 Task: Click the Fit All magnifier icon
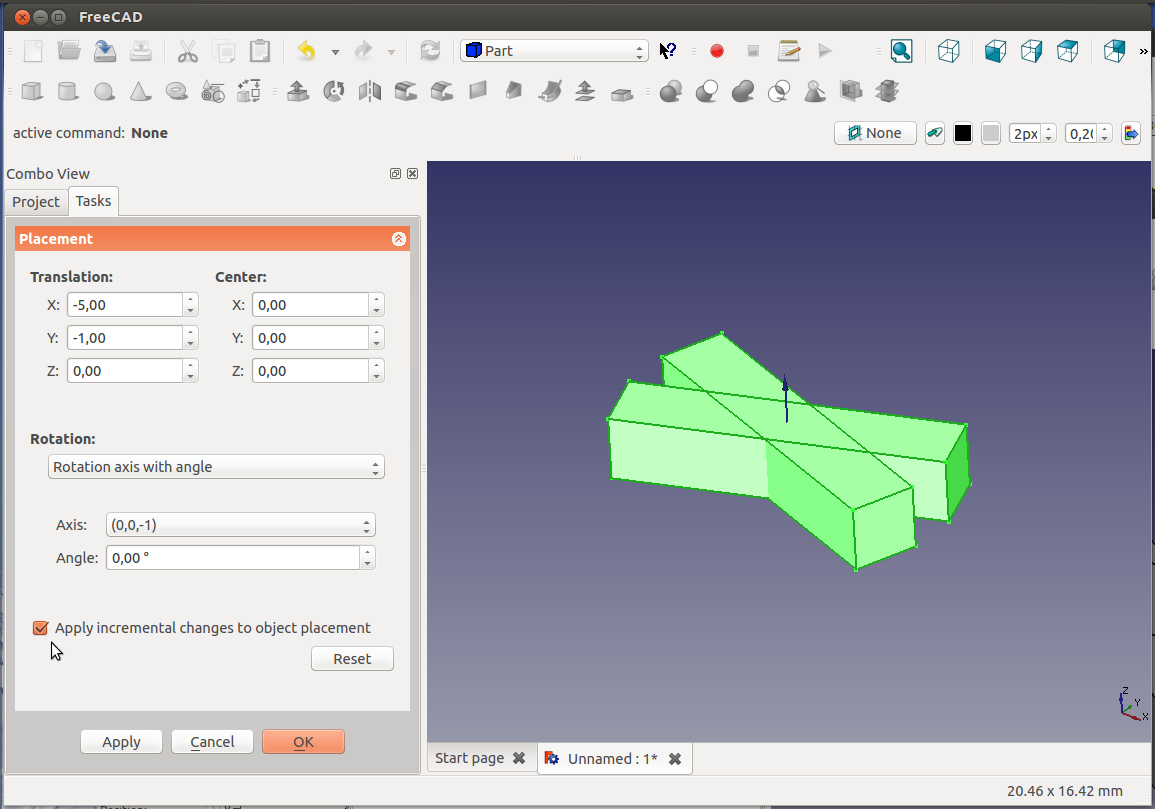pyautogui.click(x=901, y=51)
